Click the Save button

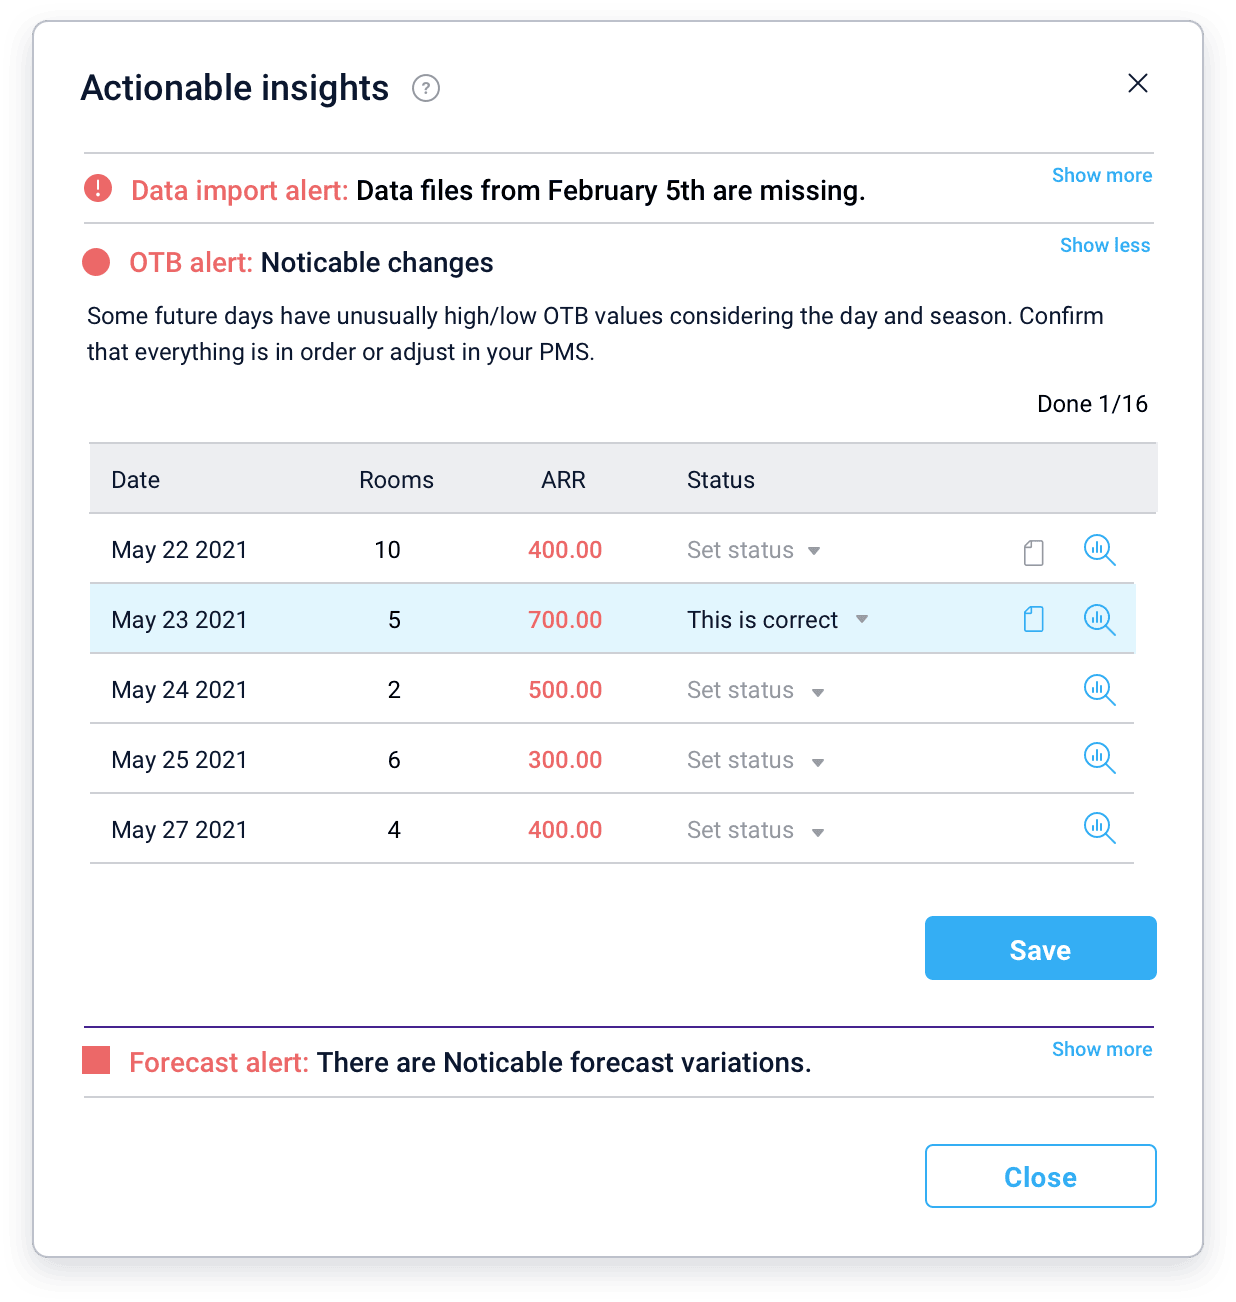click(x=1040, y=949)
